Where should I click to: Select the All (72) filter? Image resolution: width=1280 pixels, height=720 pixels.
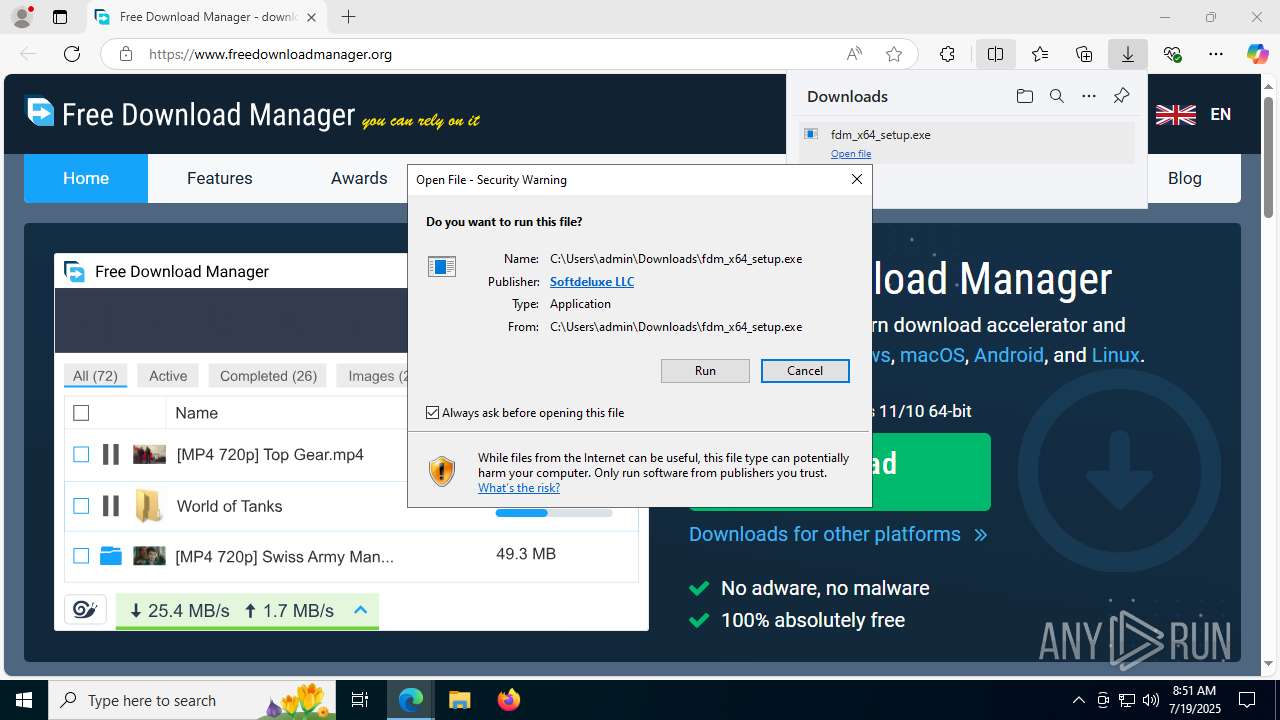pos(96,376)
